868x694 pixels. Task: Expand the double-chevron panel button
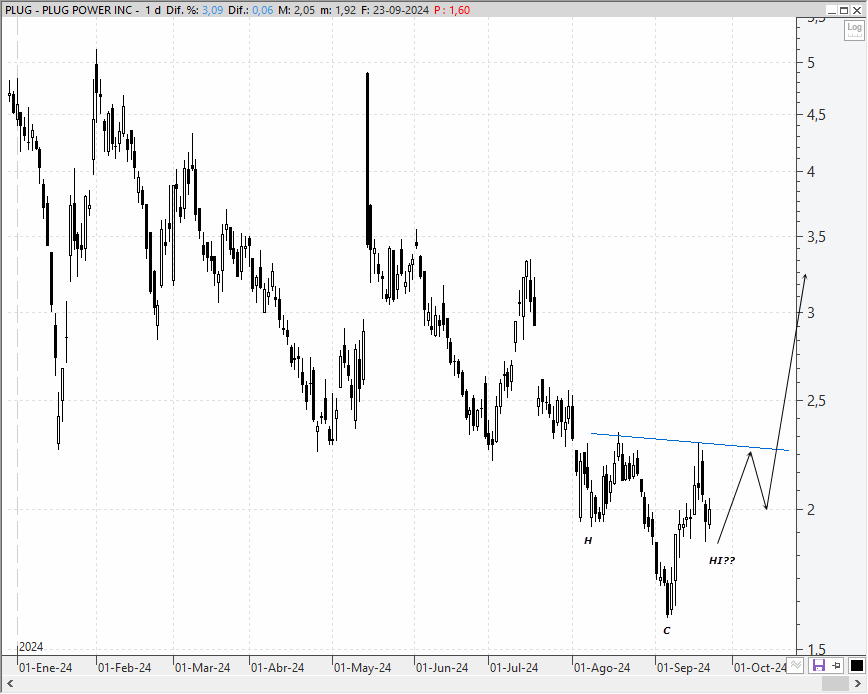pos(795,665)
